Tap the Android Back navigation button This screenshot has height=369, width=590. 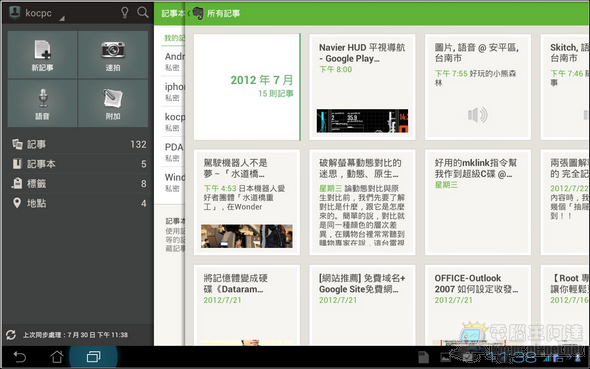(20, 357)
